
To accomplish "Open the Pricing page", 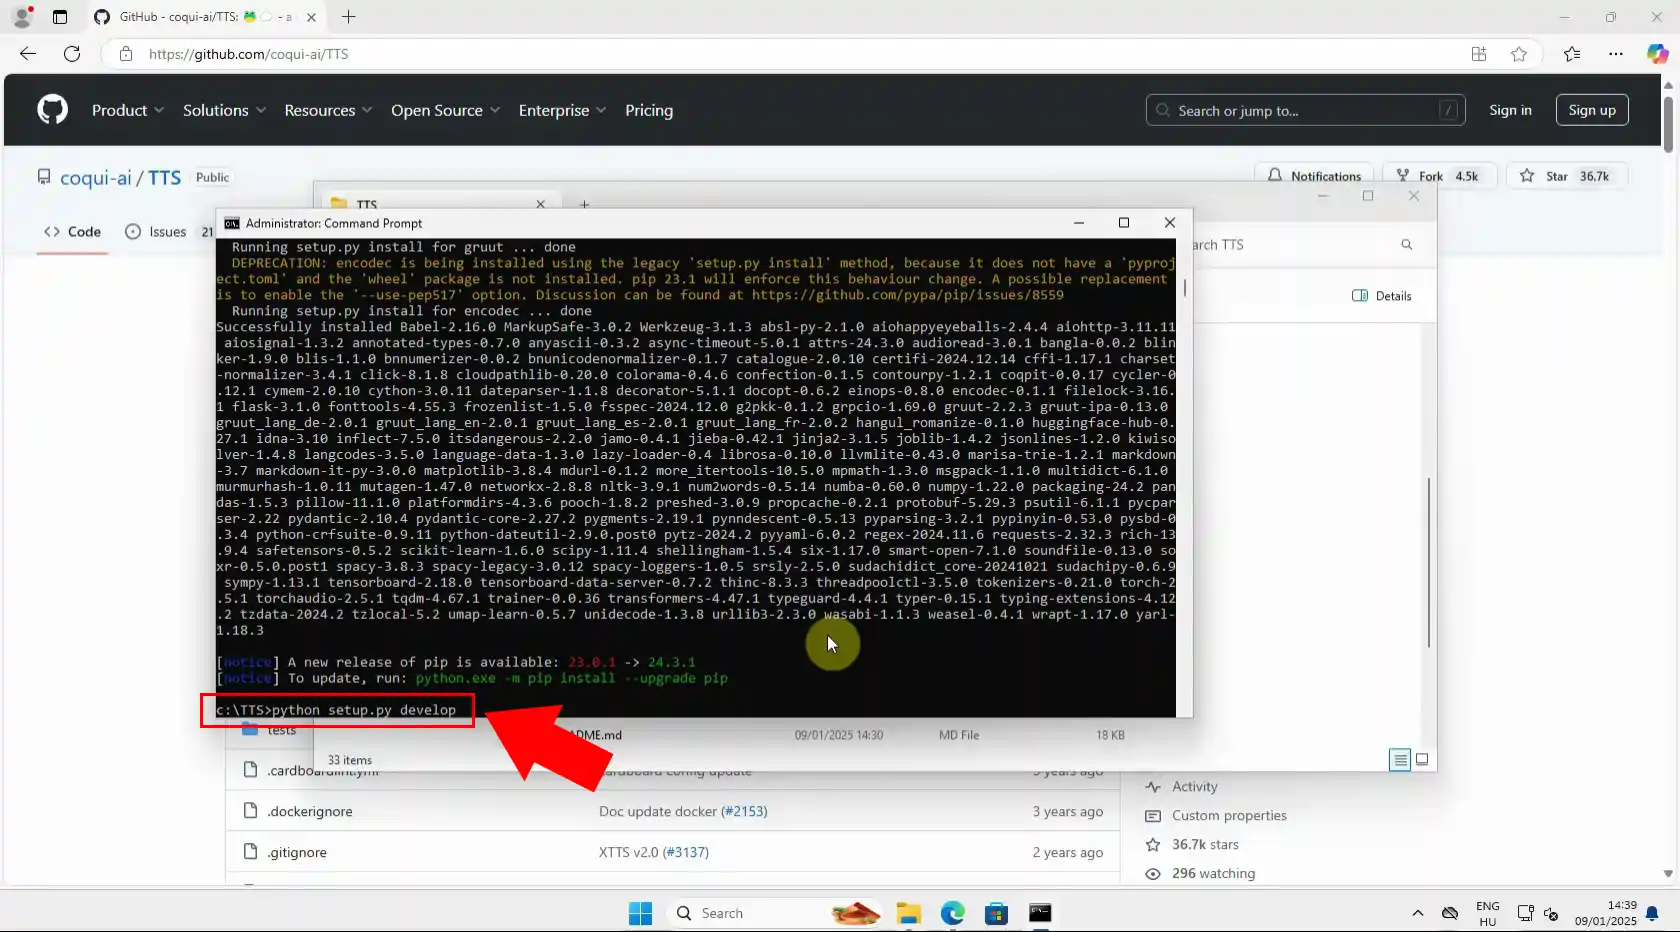I will (649, 110).
